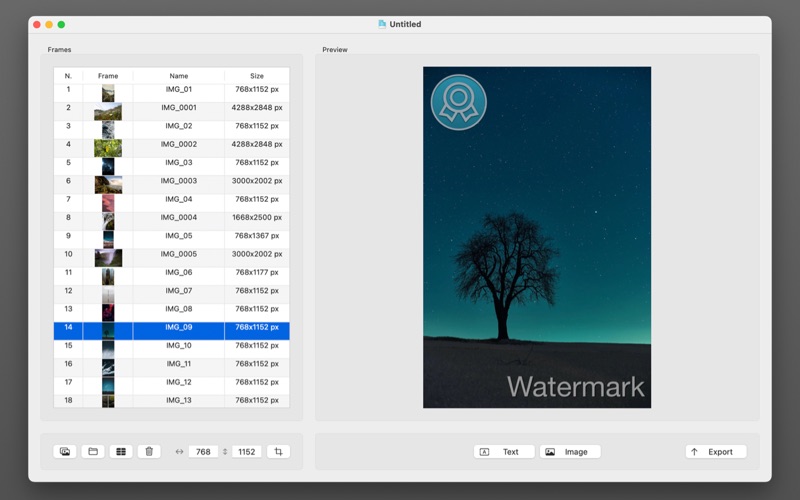Click the Watermark text in the preview
The width and height of the screenshot is (800, 500).
(575, 387)
